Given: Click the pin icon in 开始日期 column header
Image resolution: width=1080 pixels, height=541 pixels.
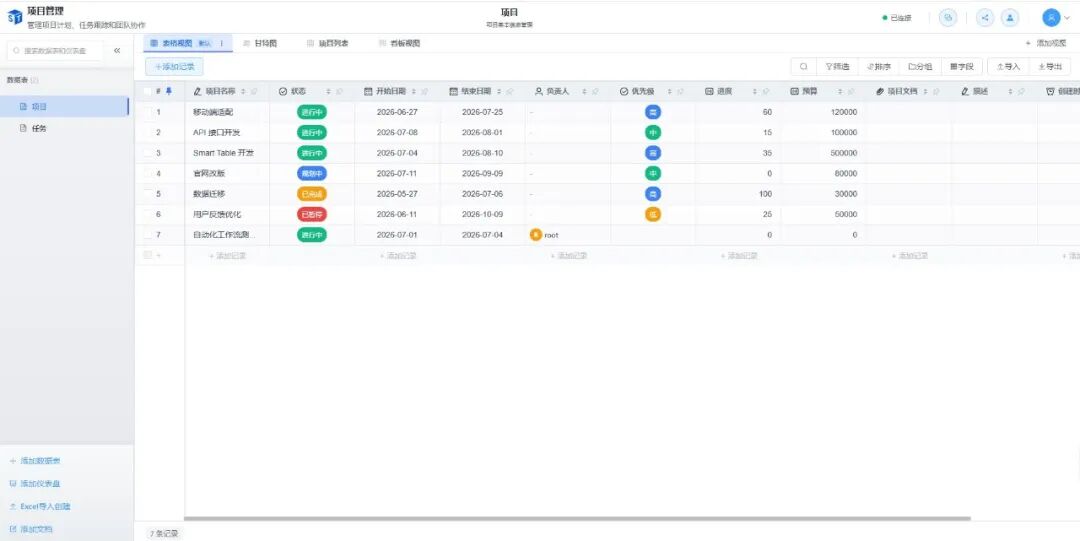Looking at the screenshot, I should (424, 92).
